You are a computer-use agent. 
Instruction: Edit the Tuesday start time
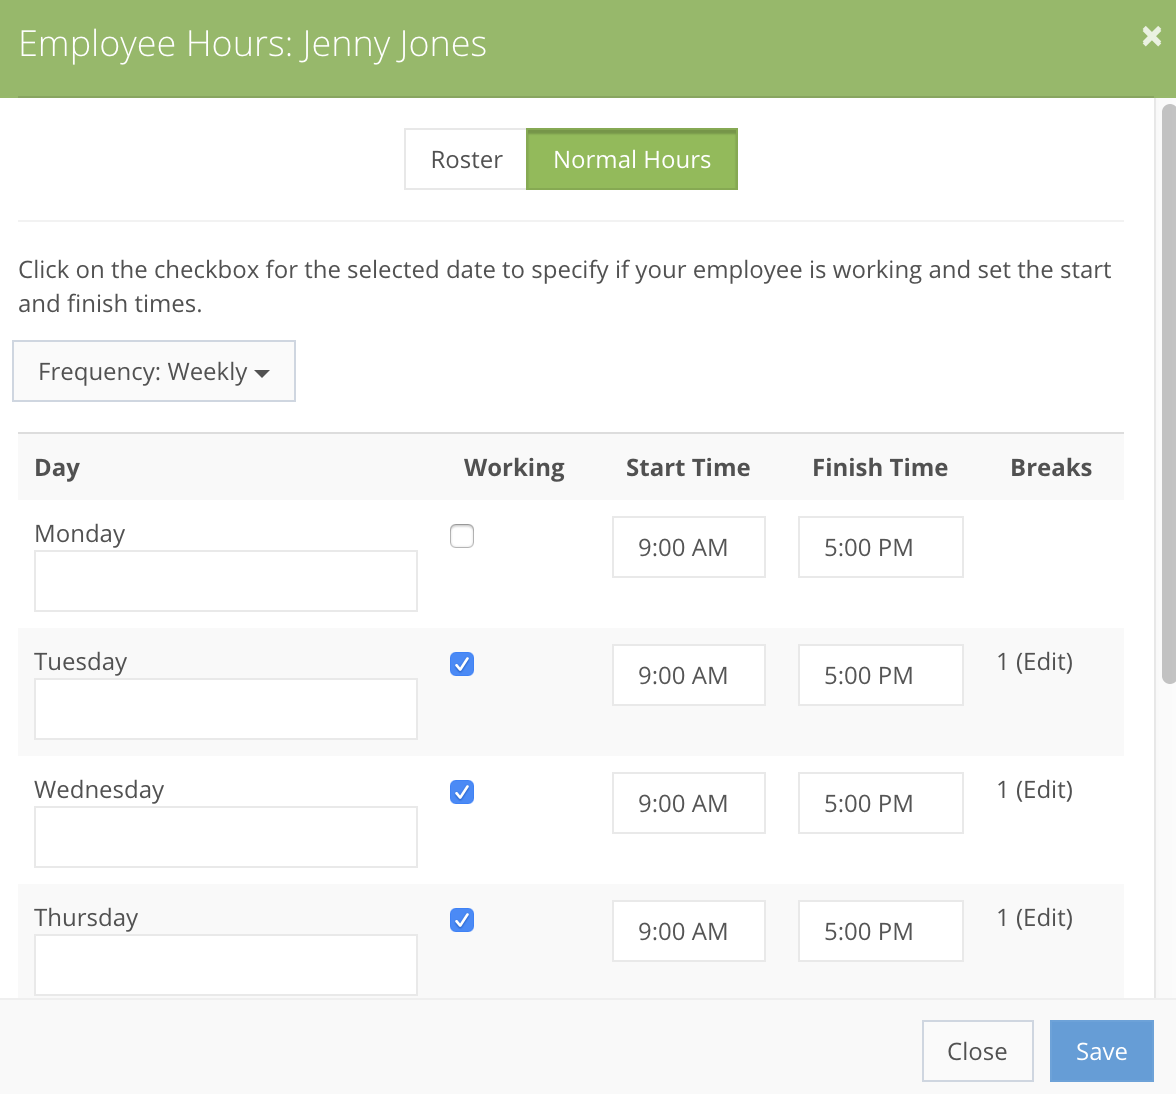coord(688,676)
